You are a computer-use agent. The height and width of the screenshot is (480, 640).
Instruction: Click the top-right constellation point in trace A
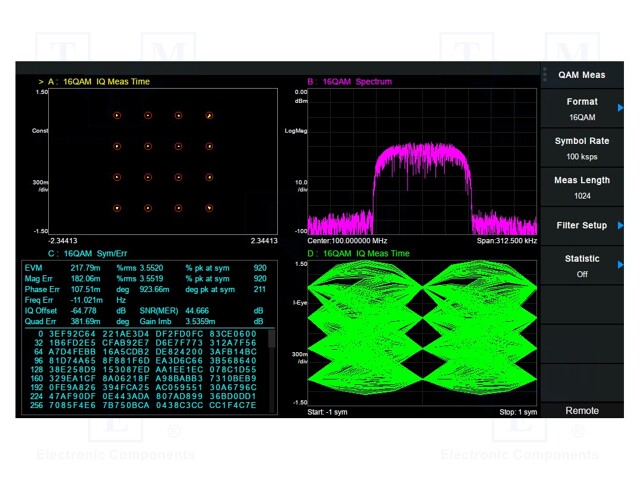click(209, 116)
